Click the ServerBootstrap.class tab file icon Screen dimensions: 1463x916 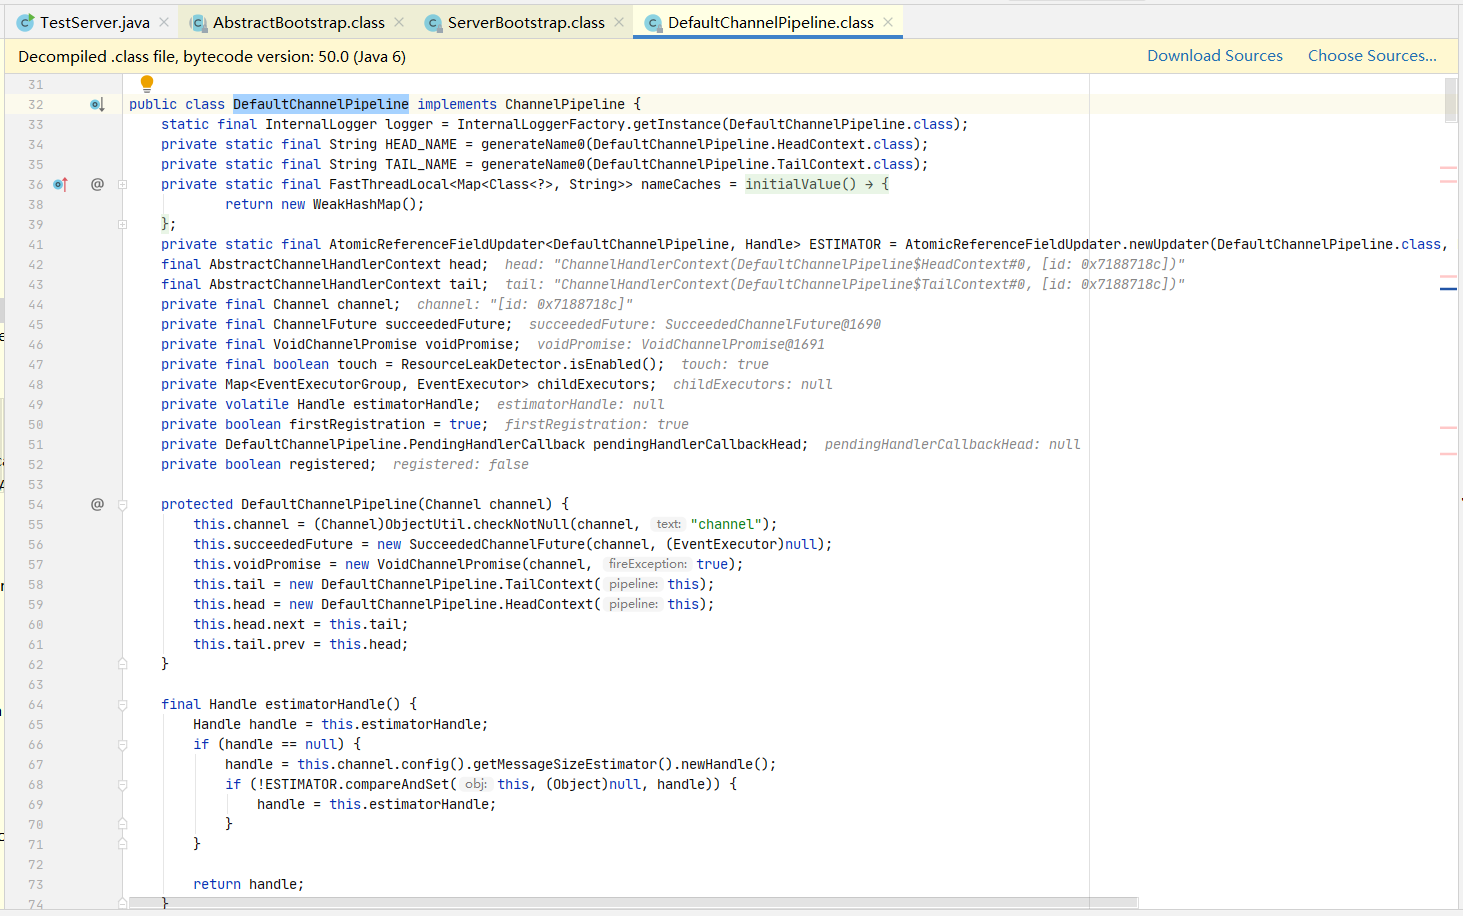pos(433,22)
